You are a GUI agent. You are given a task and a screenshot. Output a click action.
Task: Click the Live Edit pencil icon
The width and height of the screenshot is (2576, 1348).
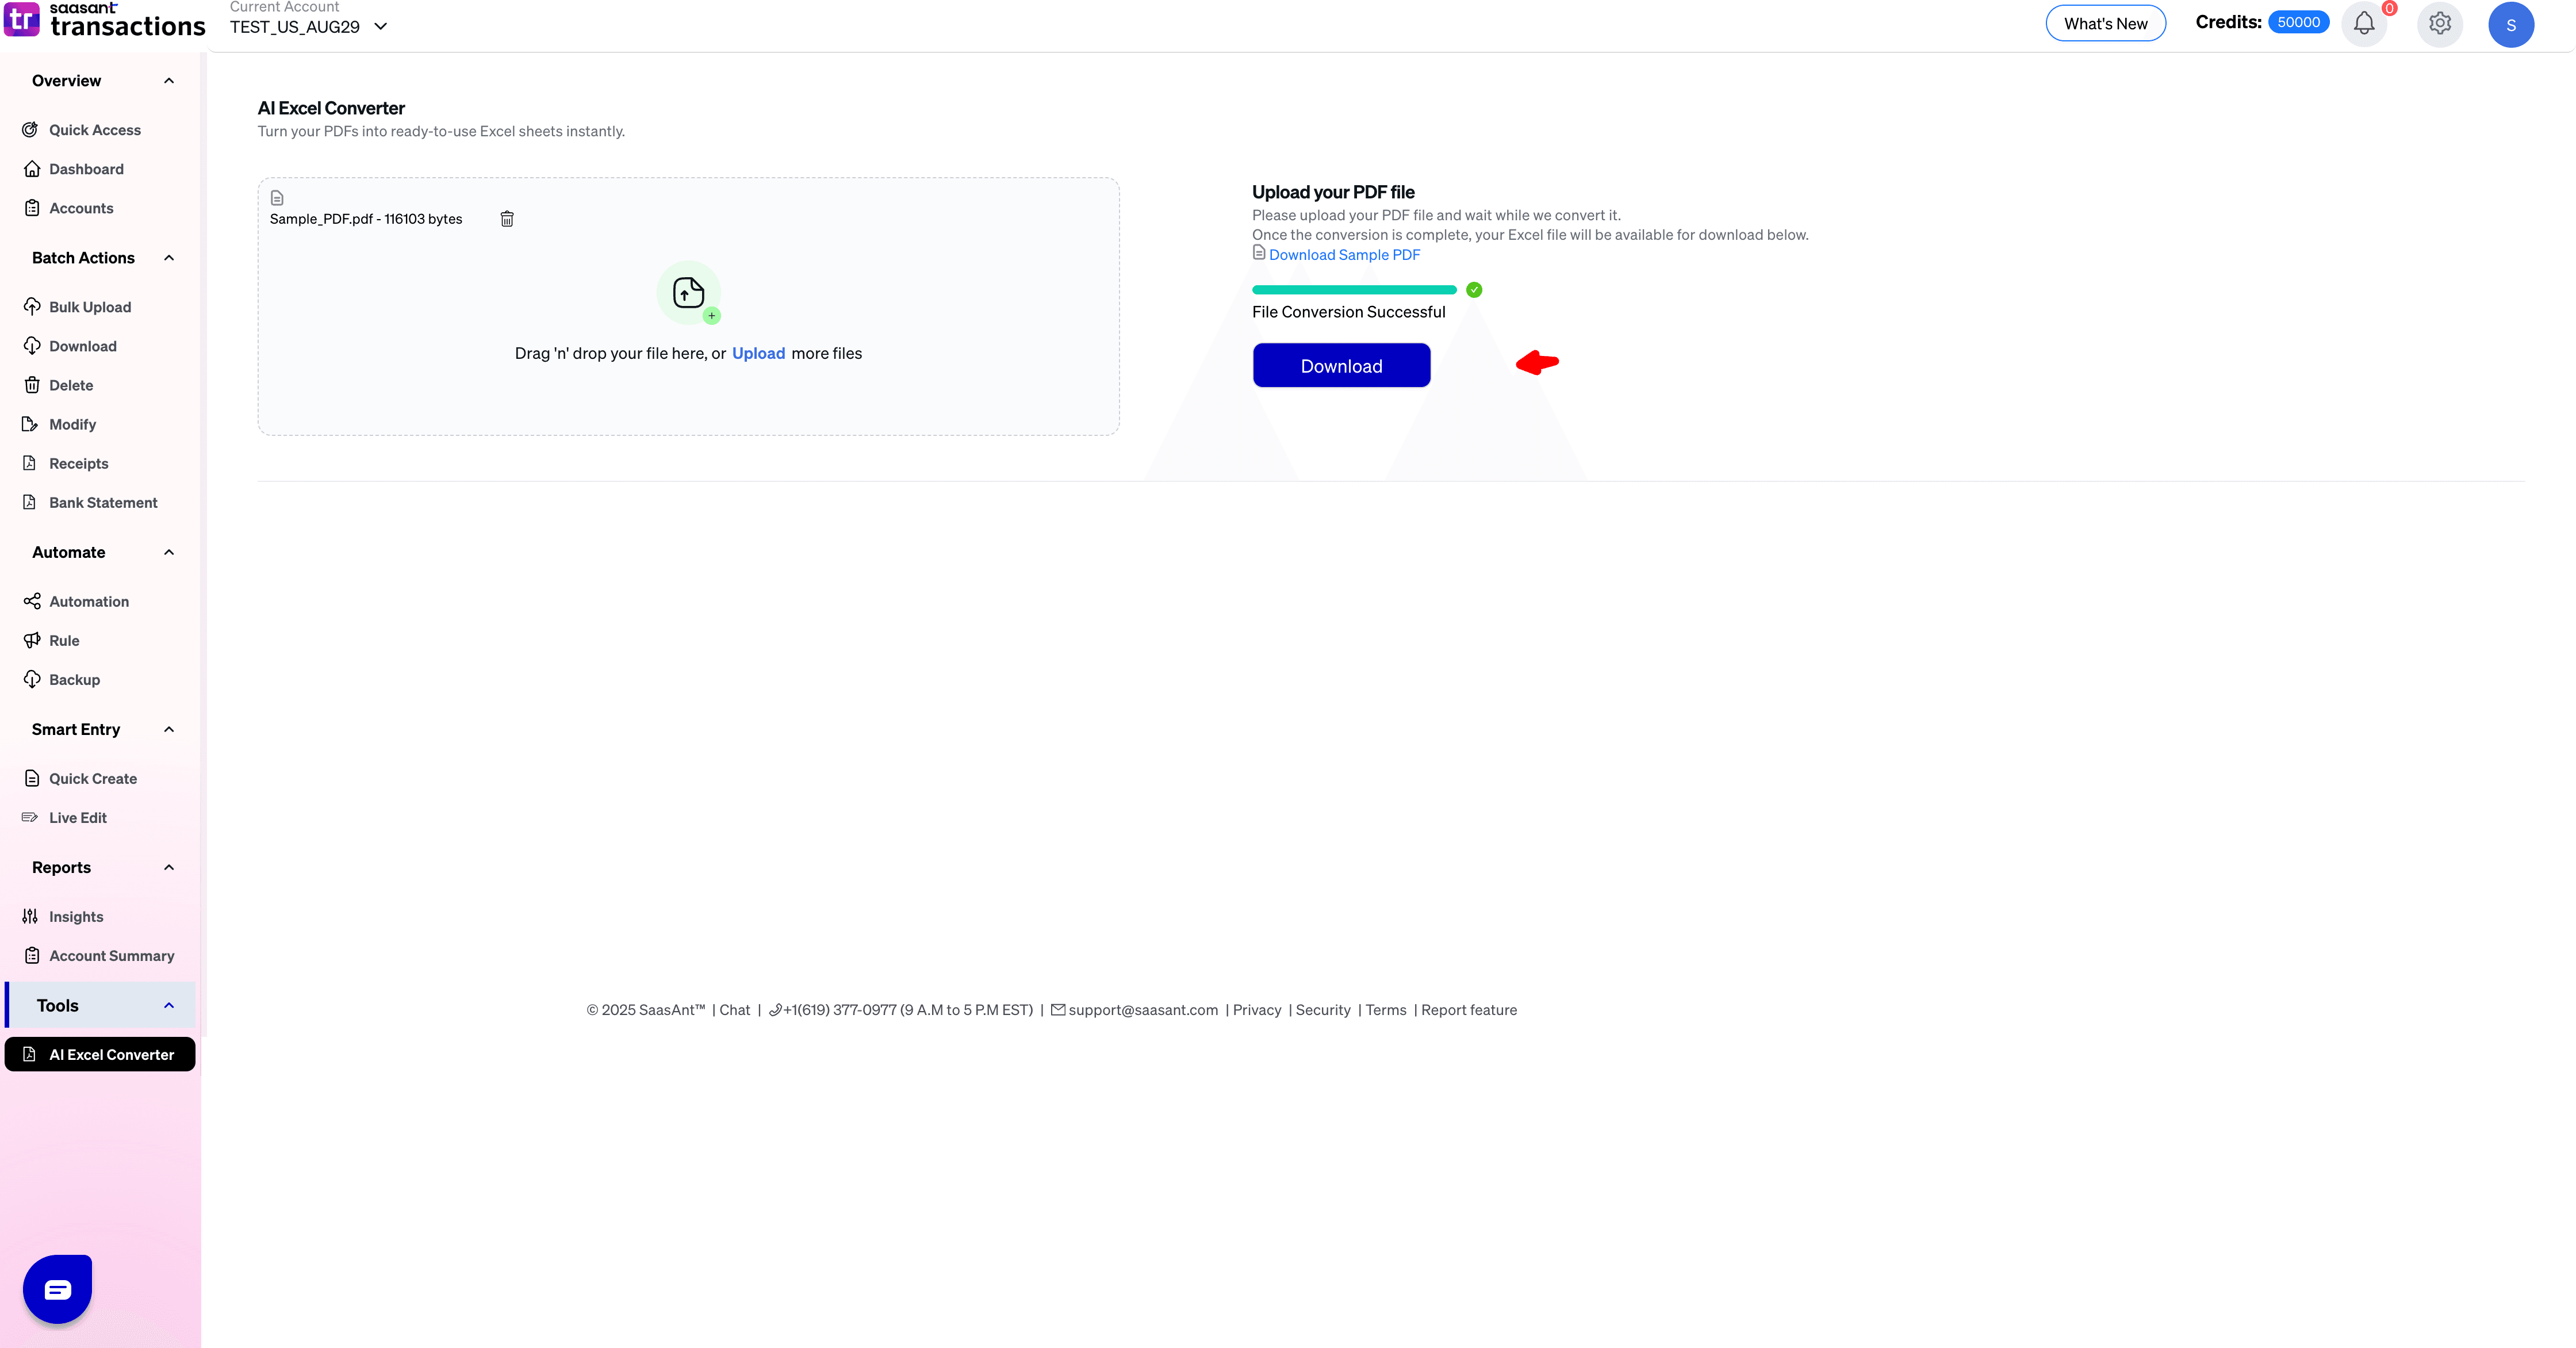coord(31,817)
